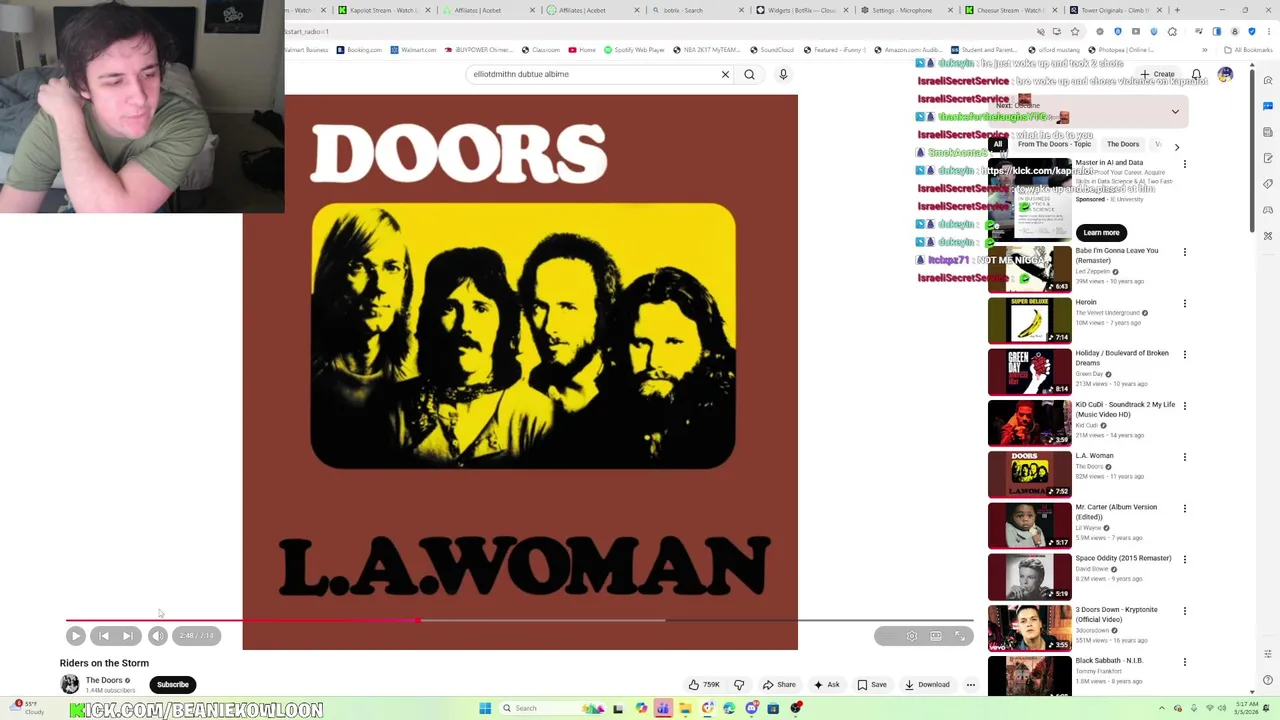Enter fullscreen on the video player
1280x720 pixels.
960,636
